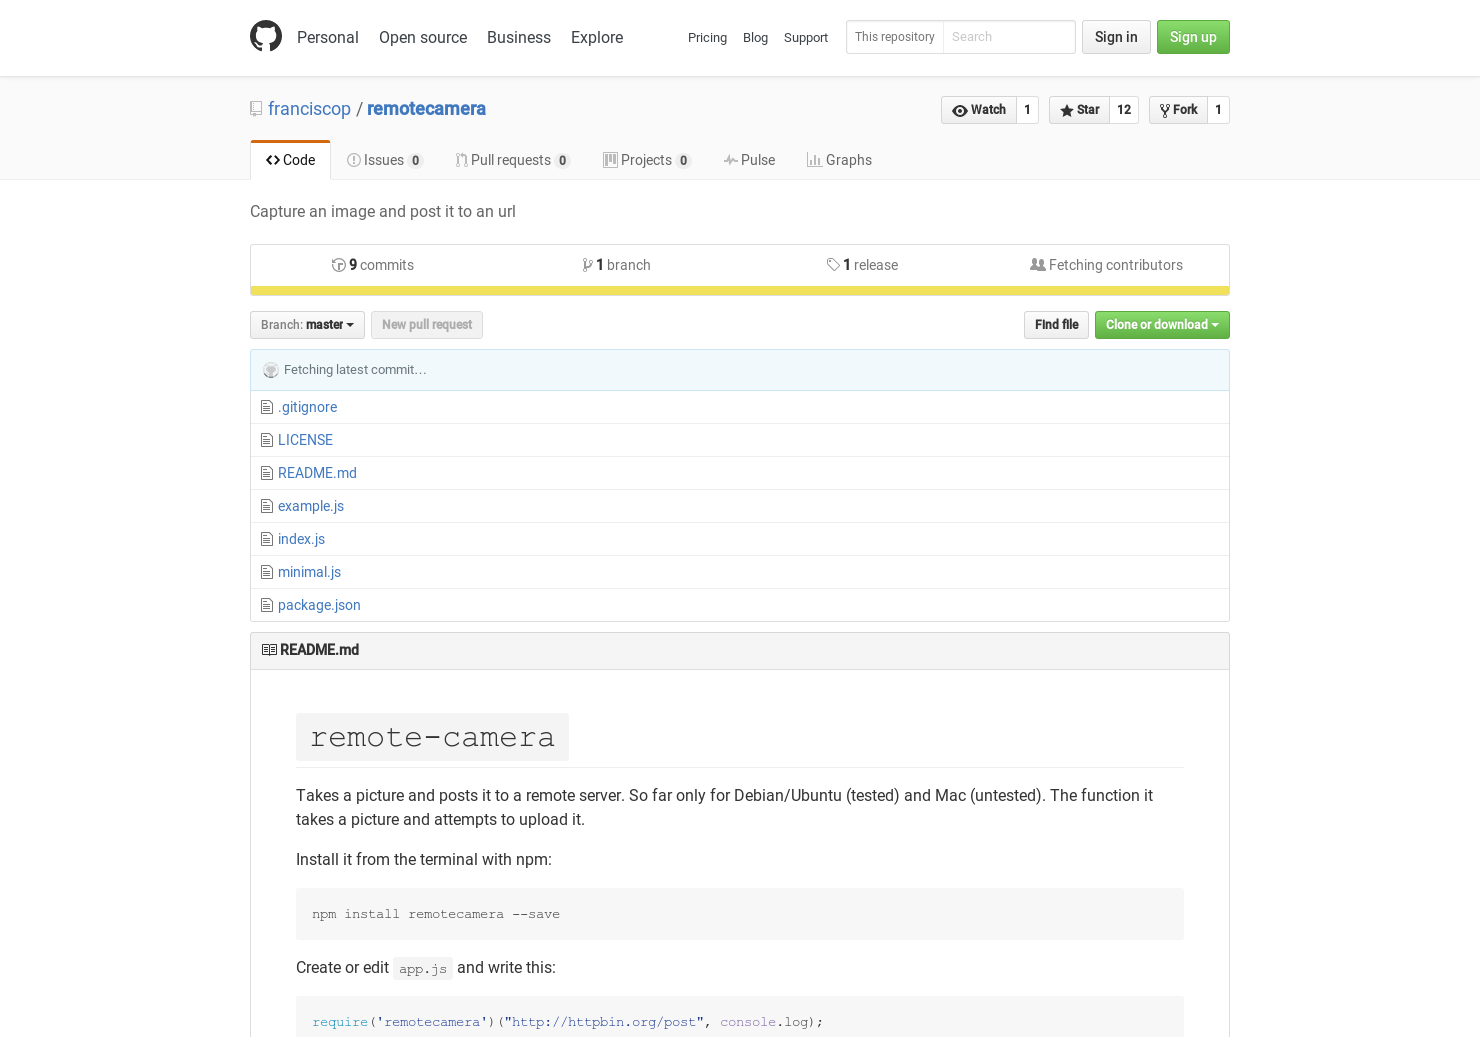Open the This repository search scope selector
Screen dimensions: 1480x1037
(894, 37)
